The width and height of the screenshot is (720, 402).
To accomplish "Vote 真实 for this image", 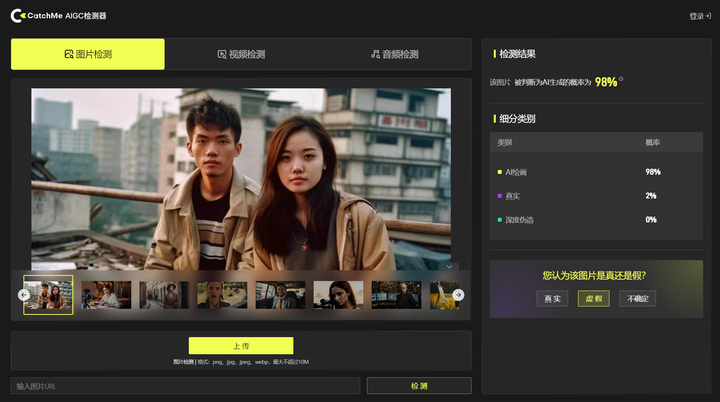I will pyautogui.click(x=552, y=299).
